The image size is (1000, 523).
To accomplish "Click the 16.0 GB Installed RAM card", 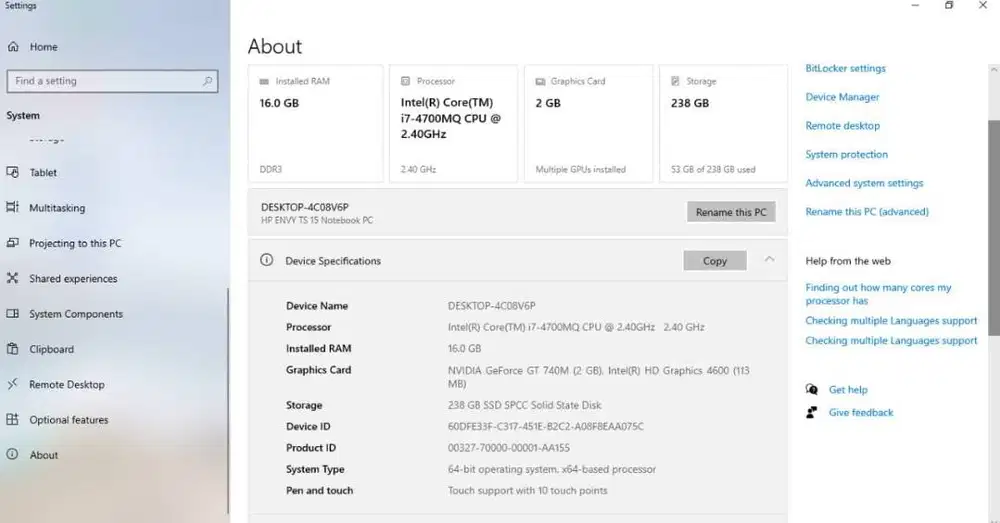I will point(316,123).
